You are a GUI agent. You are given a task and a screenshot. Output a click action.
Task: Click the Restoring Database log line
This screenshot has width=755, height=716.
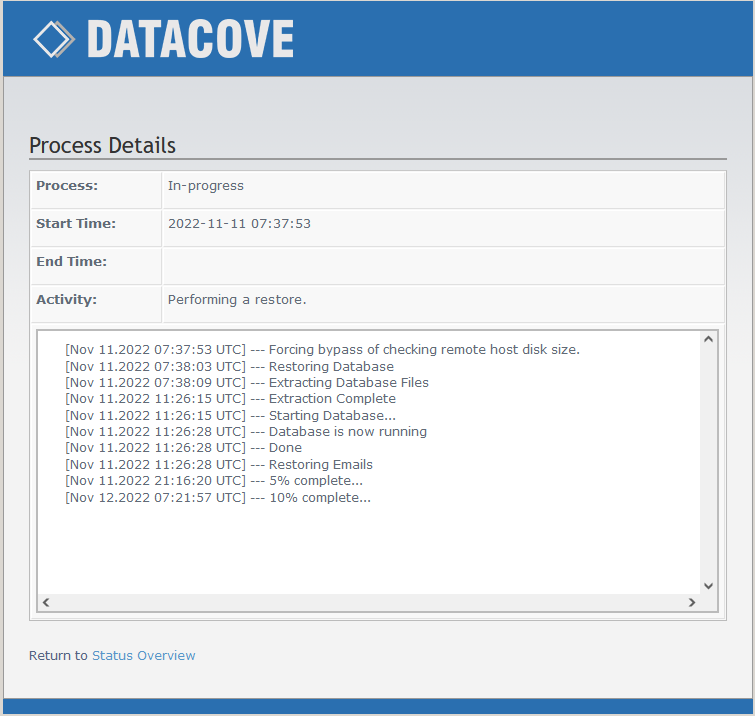click(229, 366)
